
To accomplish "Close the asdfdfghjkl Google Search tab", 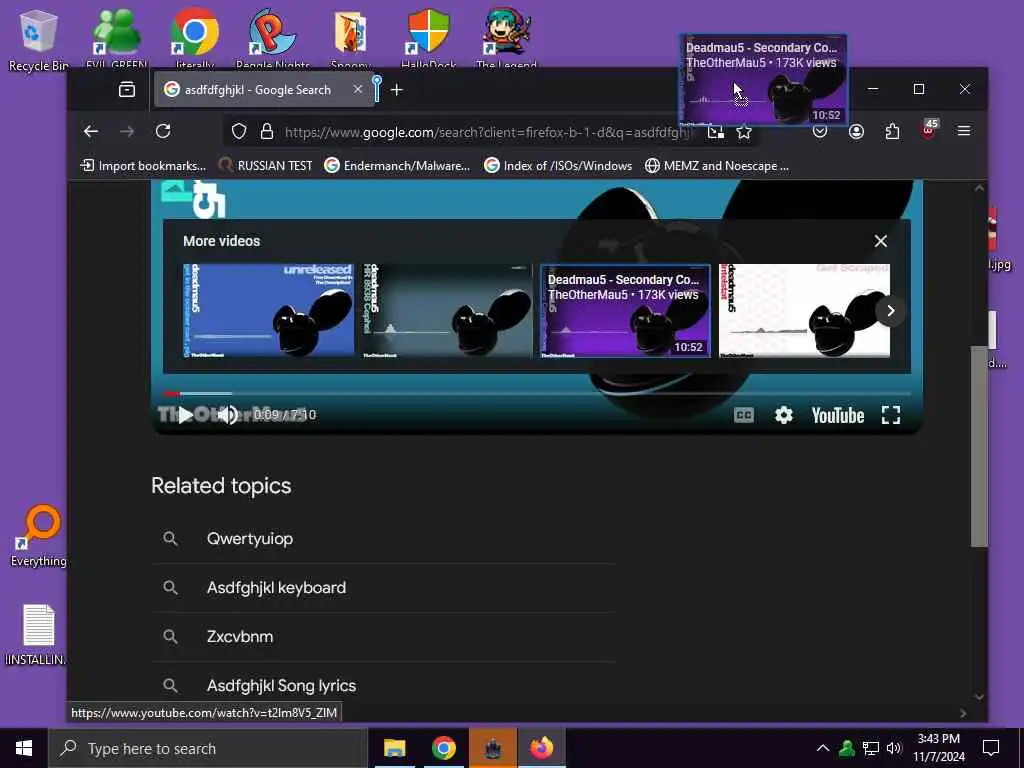I will coord(357,89).
